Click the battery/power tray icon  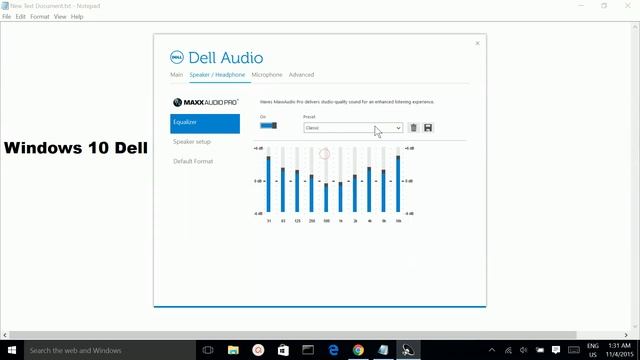point(540,350)
